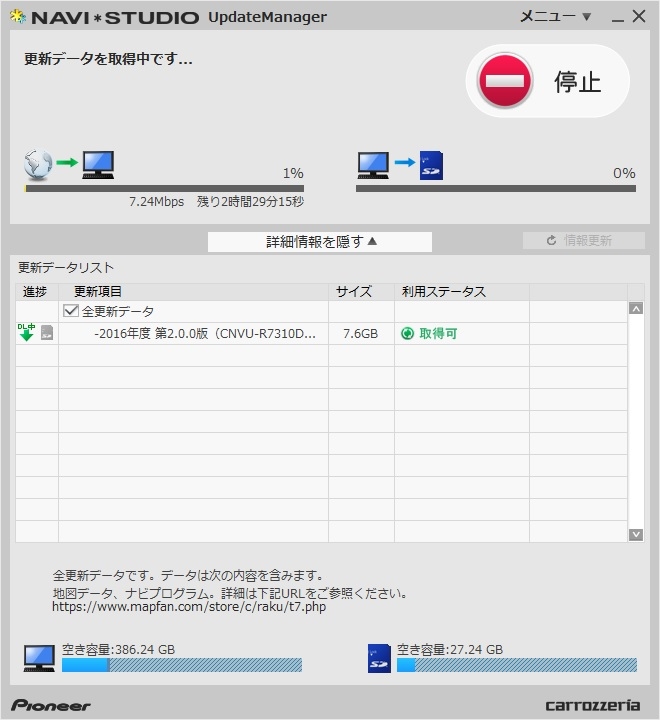Image resolution: width=660 pixels, height=720 pixels.
Task: Click the SD card free space icon
Action: pos(379,658)
